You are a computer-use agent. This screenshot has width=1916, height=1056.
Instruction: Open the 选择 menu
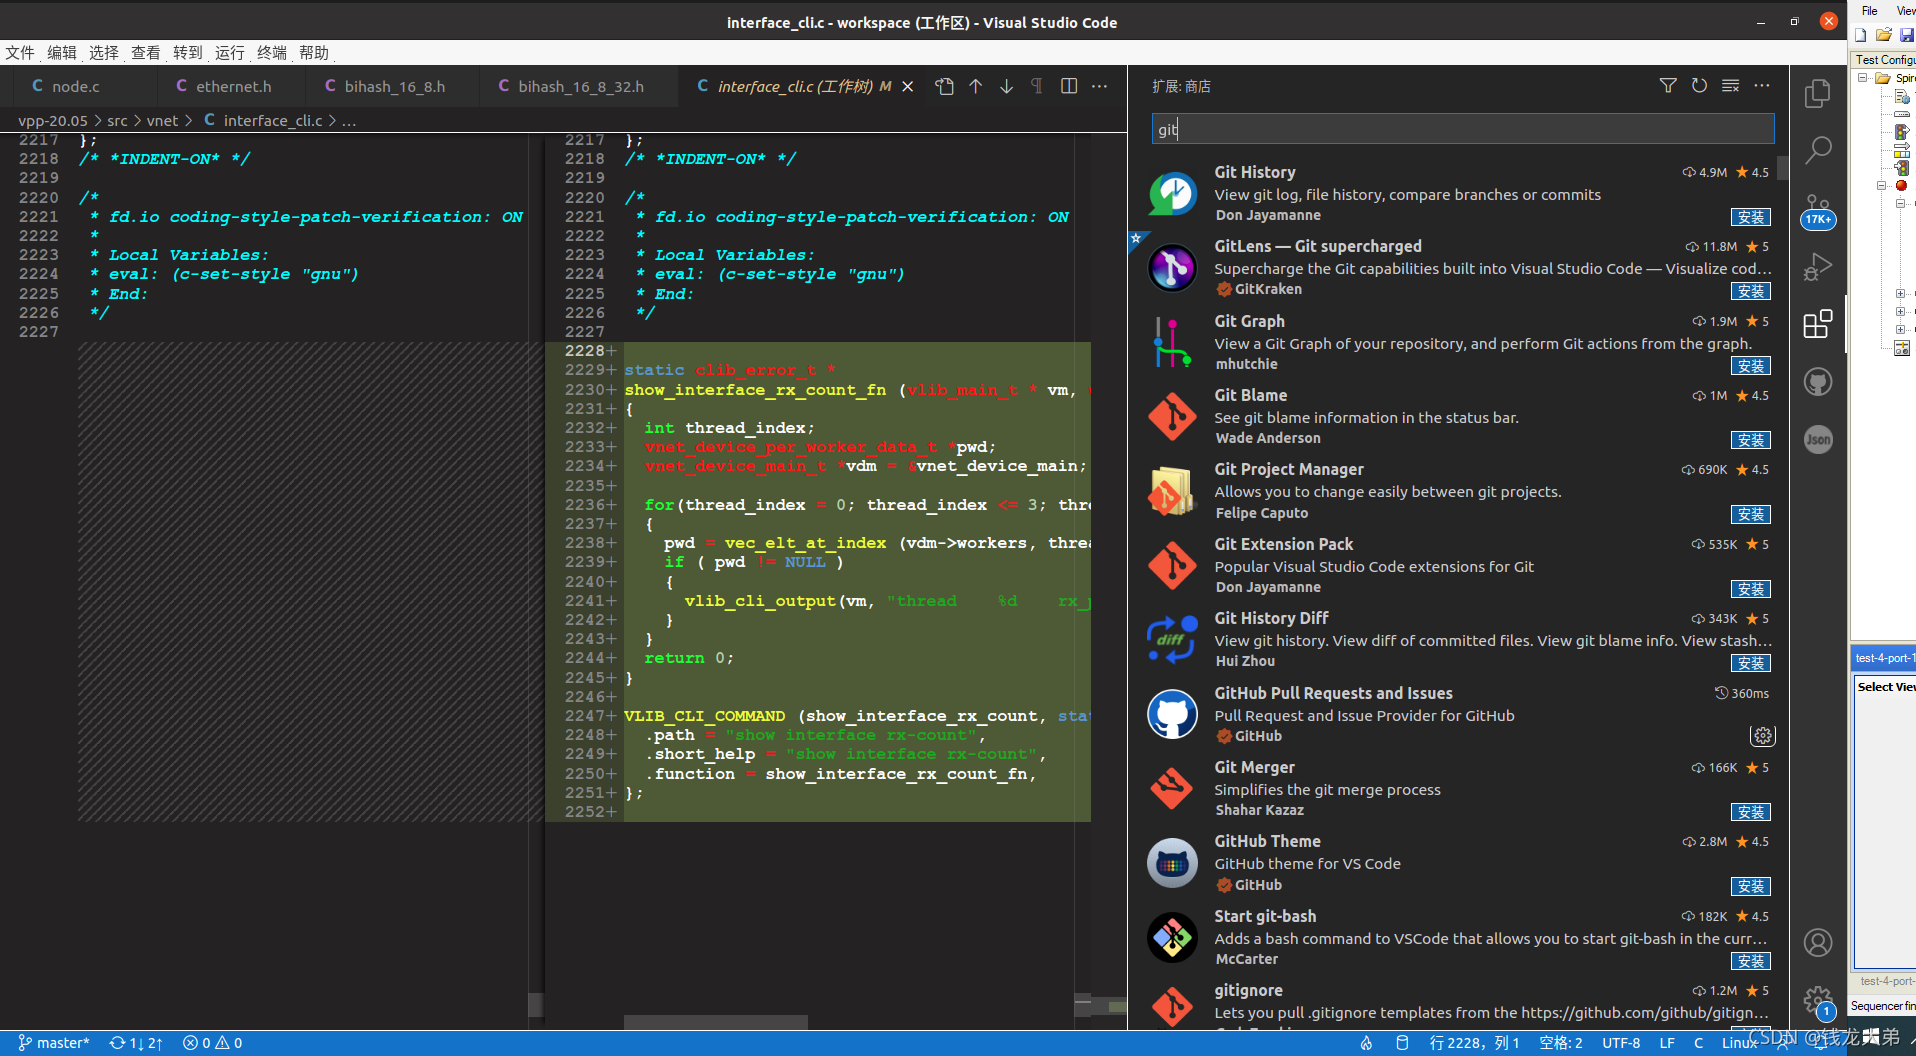click(104, 53)
